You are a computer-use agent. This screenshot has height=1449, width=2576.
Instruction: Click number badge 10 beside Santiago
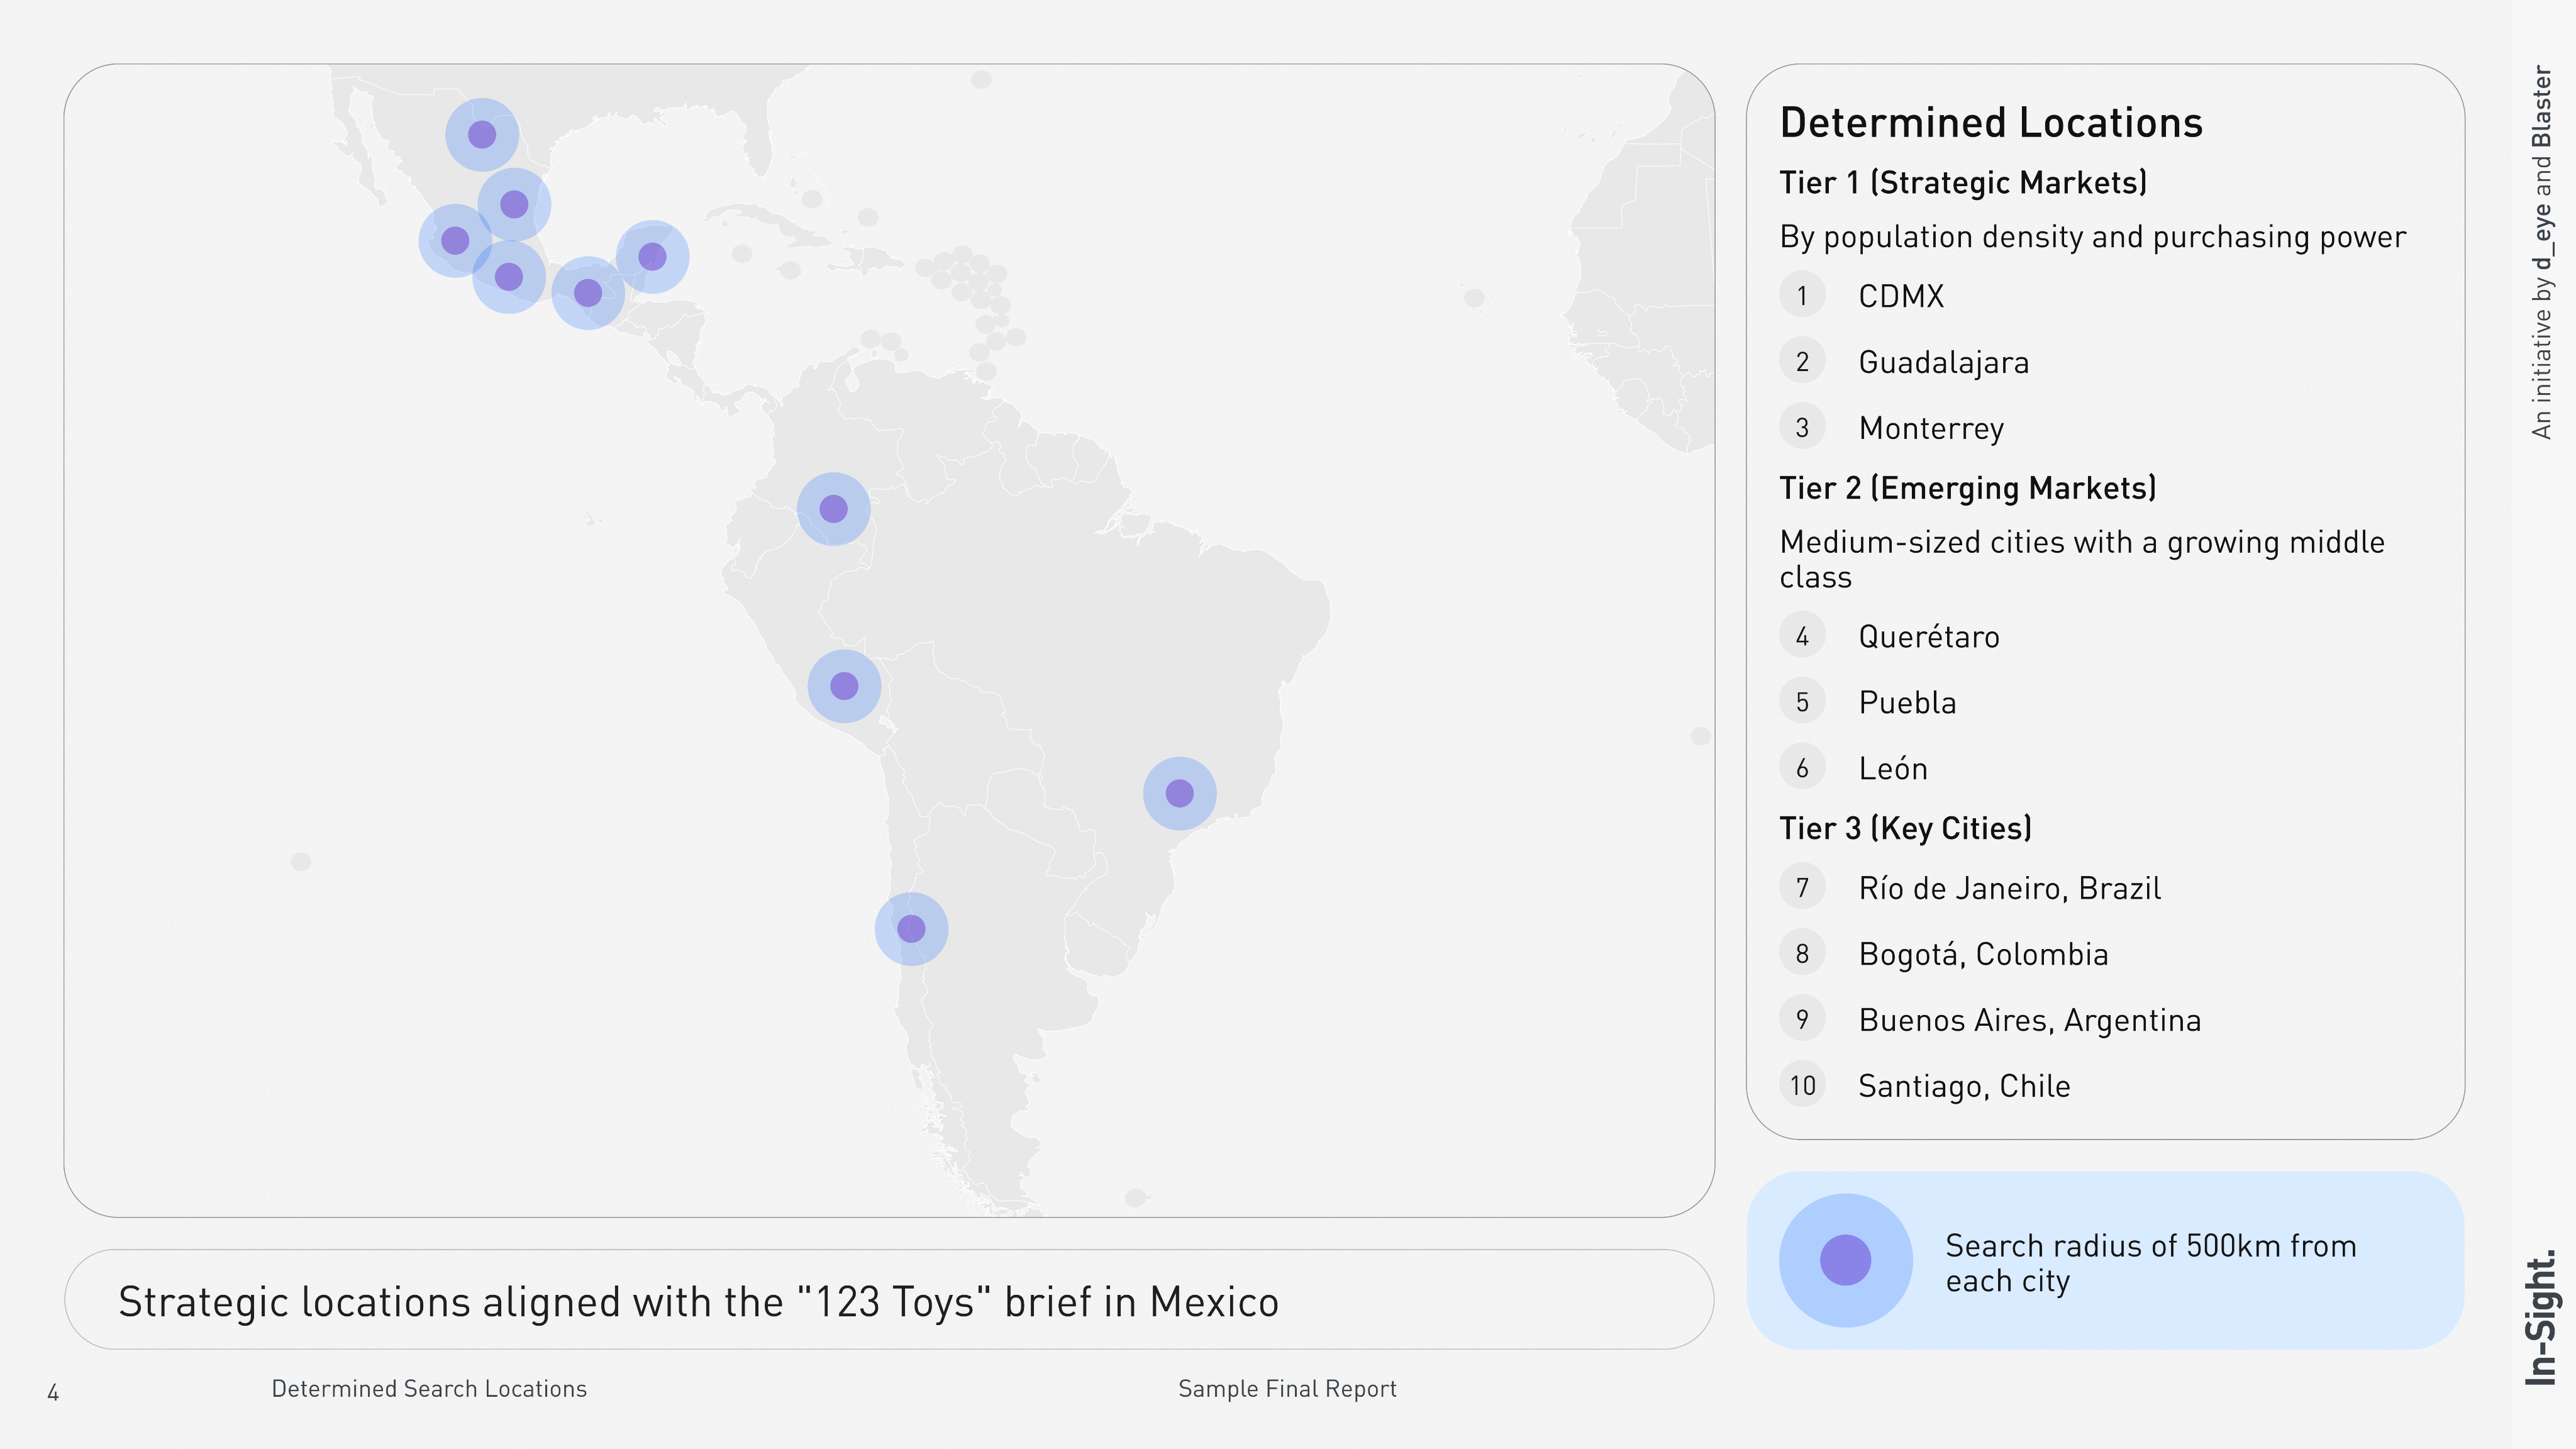[1802, 1085]
